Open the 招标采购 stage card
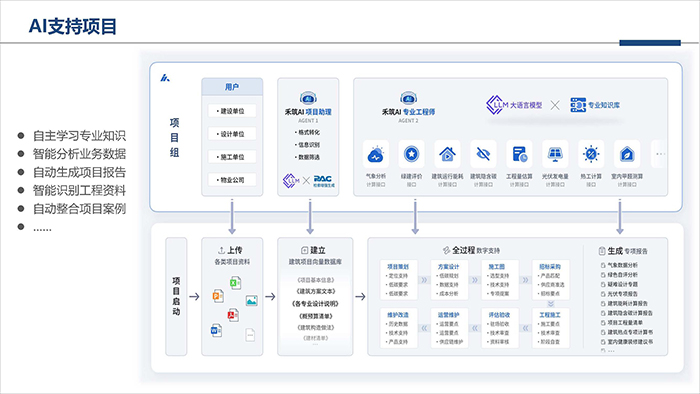 (551, 280)
